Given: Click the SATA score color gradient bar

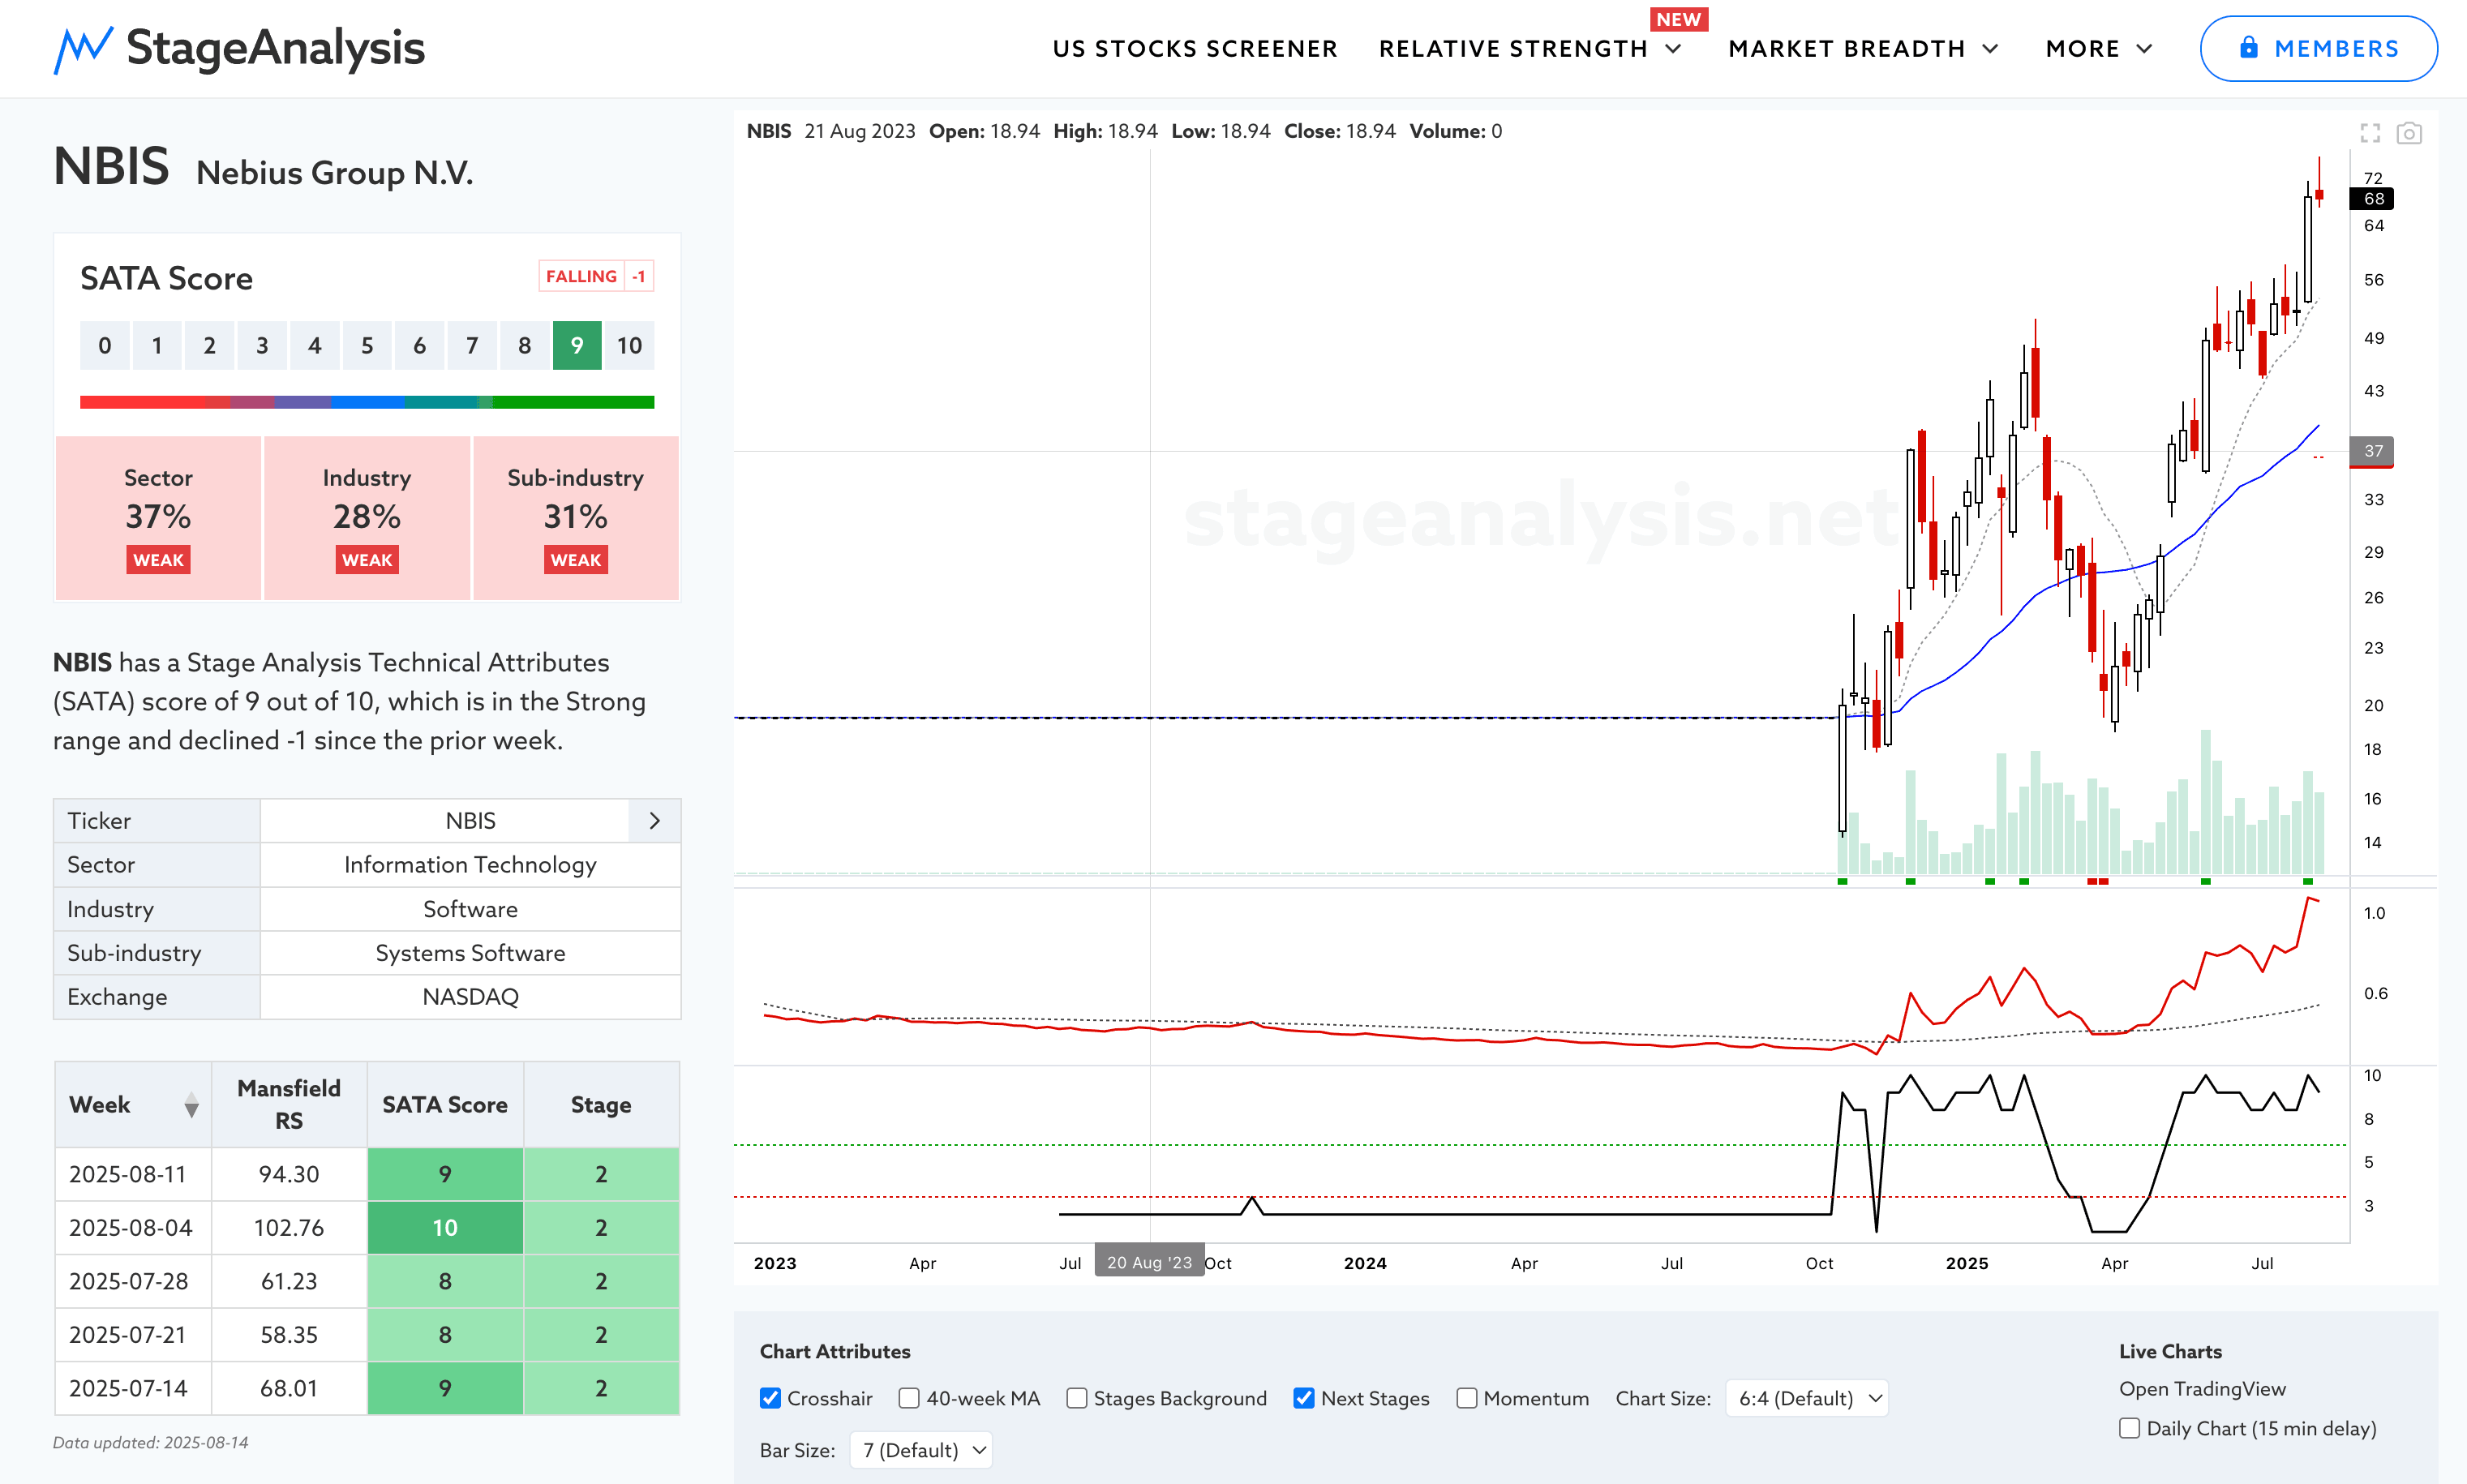Looking at the screenshot, I should [367, 402].
